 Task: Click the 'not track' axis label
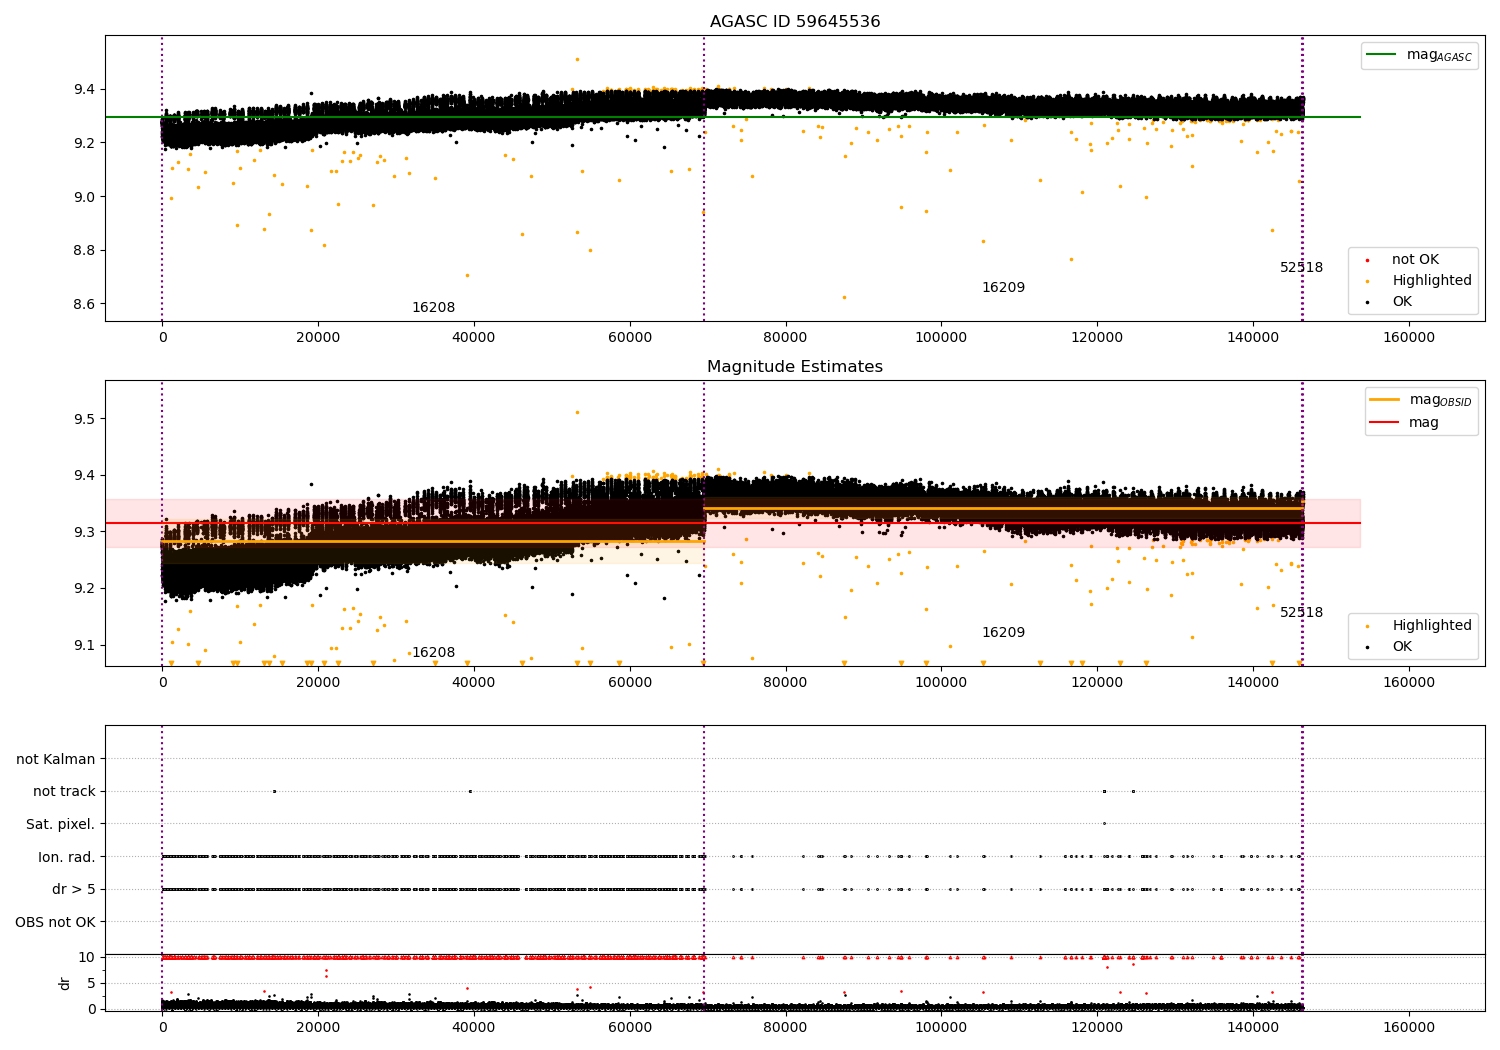pyautogui.click(x=64, y=792)
